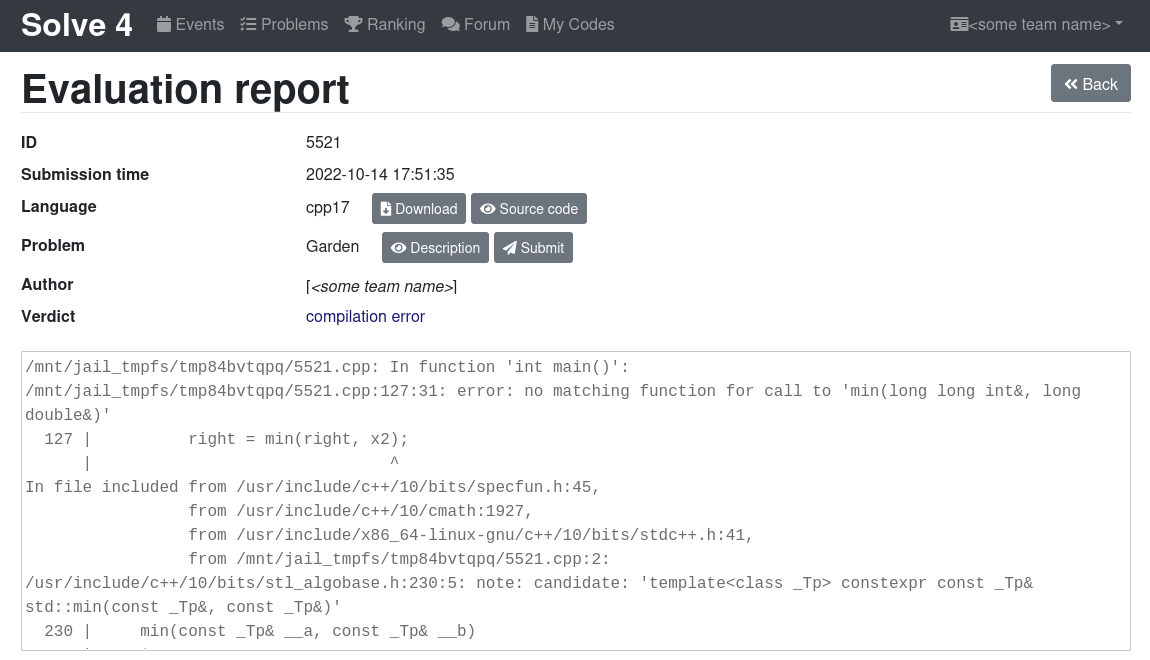Expand the team name account dropdown

tap(1039, 24)
